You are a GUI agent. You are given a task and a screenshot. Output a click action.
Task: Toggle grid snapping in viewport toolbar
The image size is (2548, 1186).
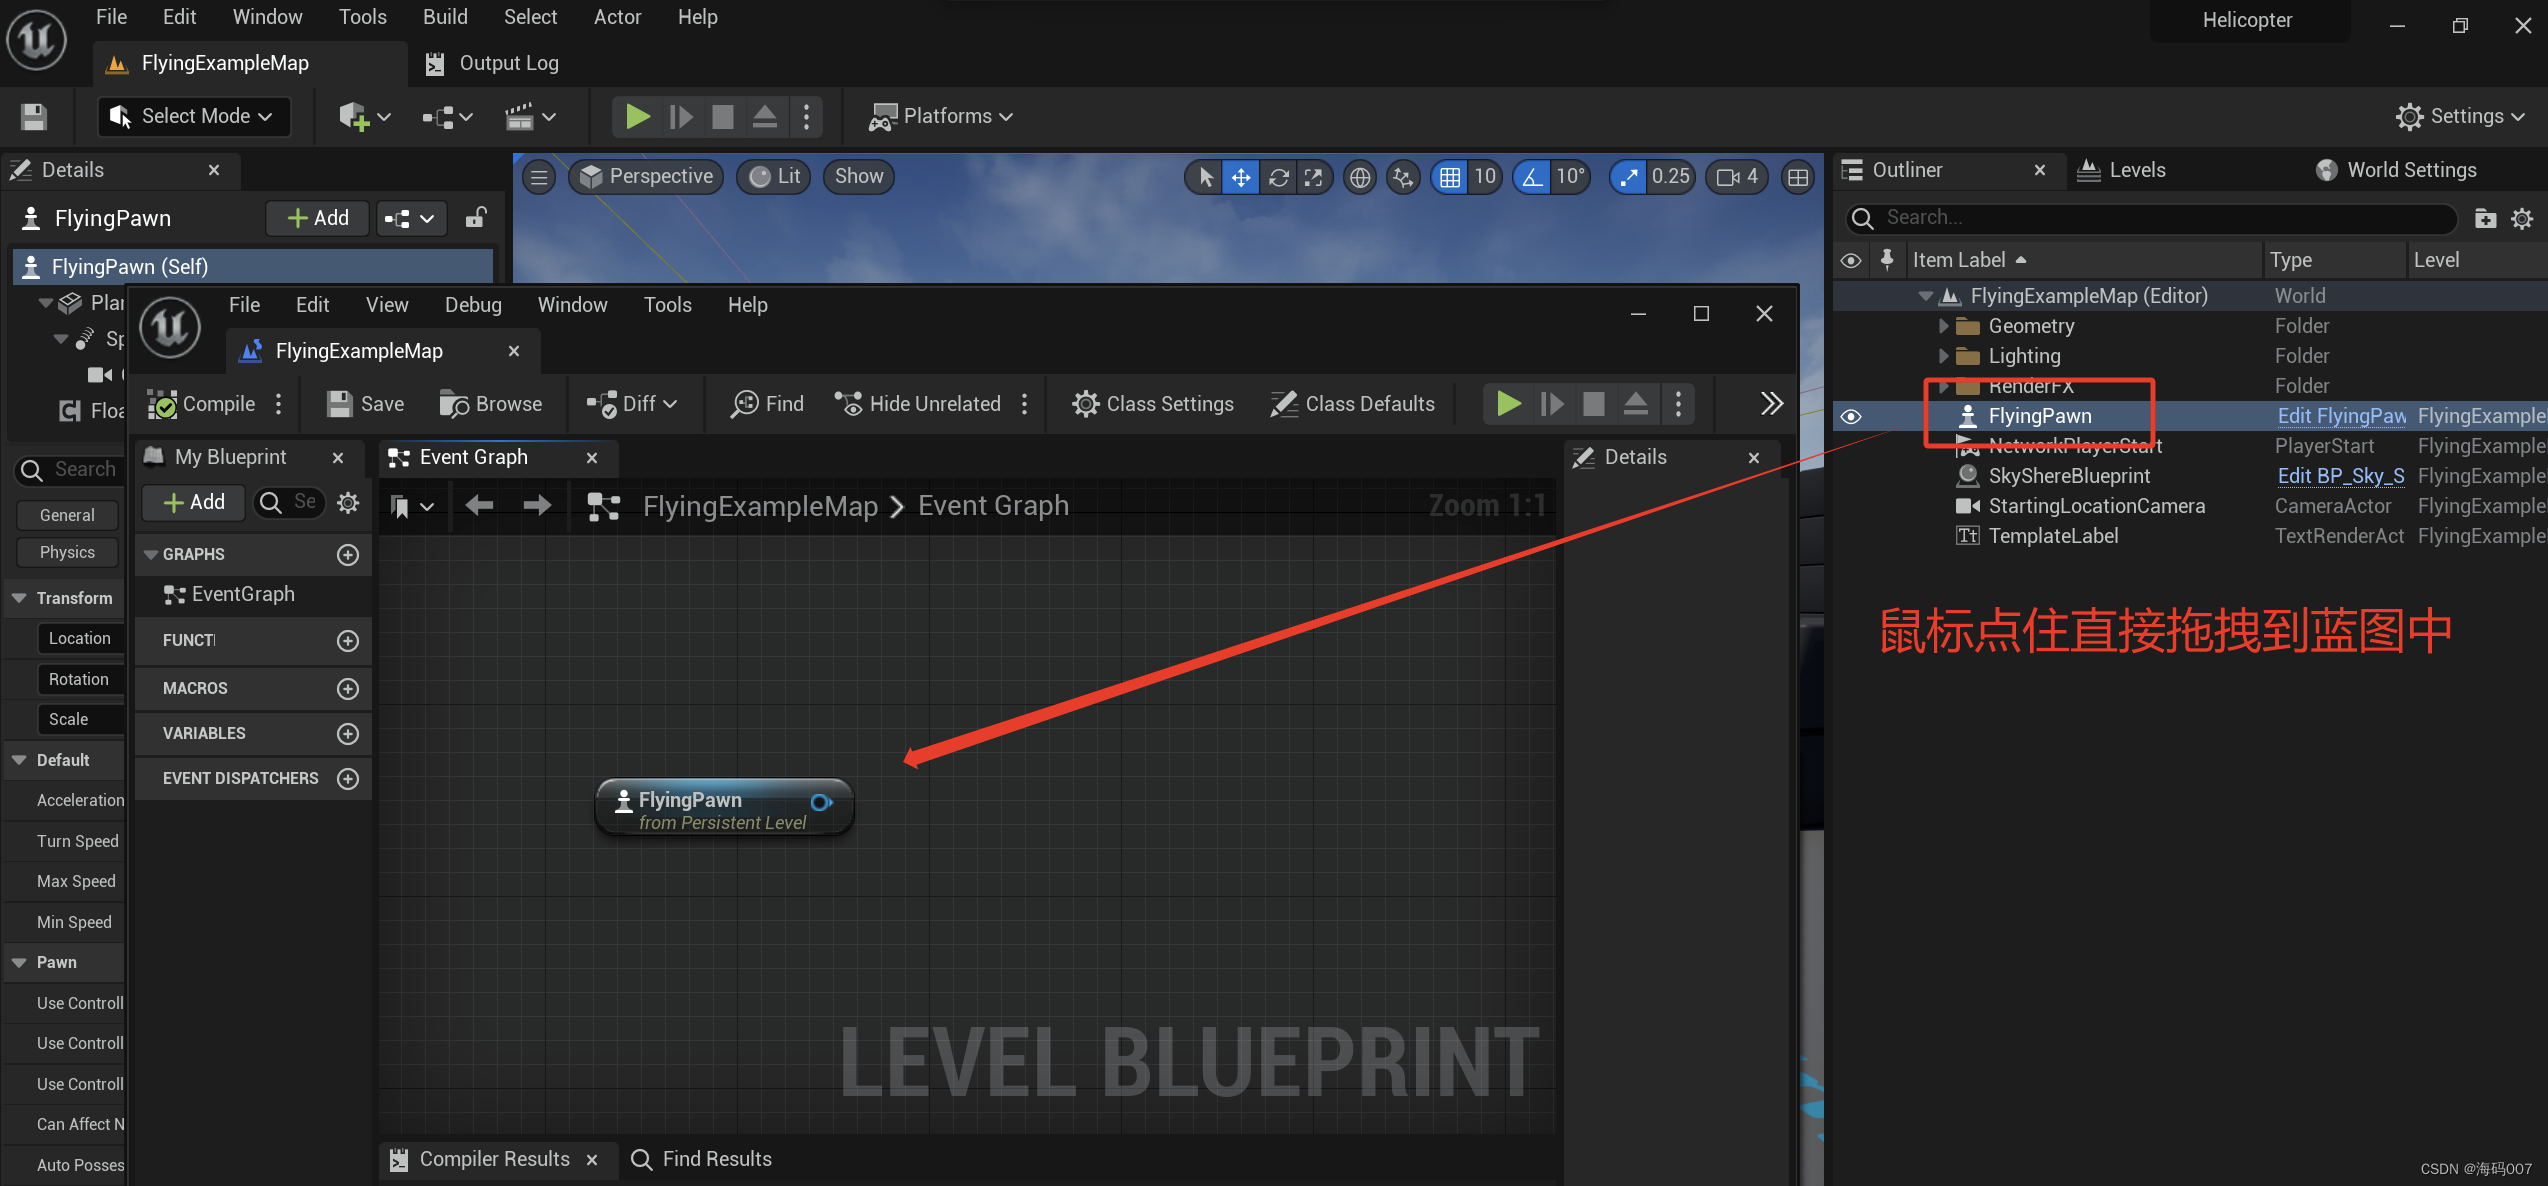[1449, 177]
